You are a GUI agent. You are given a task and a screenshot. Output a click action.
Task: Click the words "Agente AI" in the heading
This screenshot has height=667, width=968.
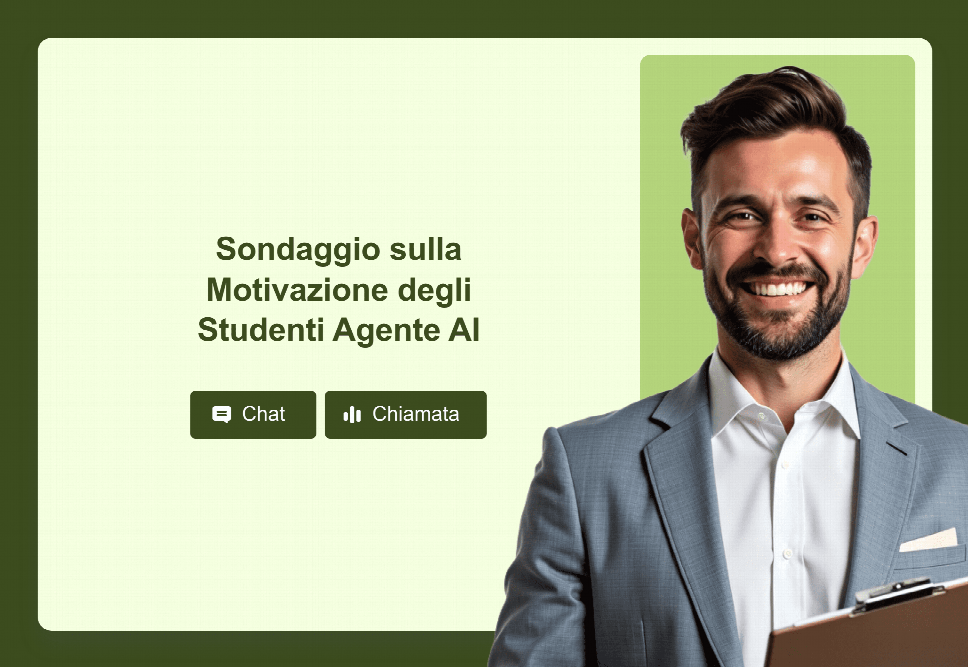click(x=406, y=329)
